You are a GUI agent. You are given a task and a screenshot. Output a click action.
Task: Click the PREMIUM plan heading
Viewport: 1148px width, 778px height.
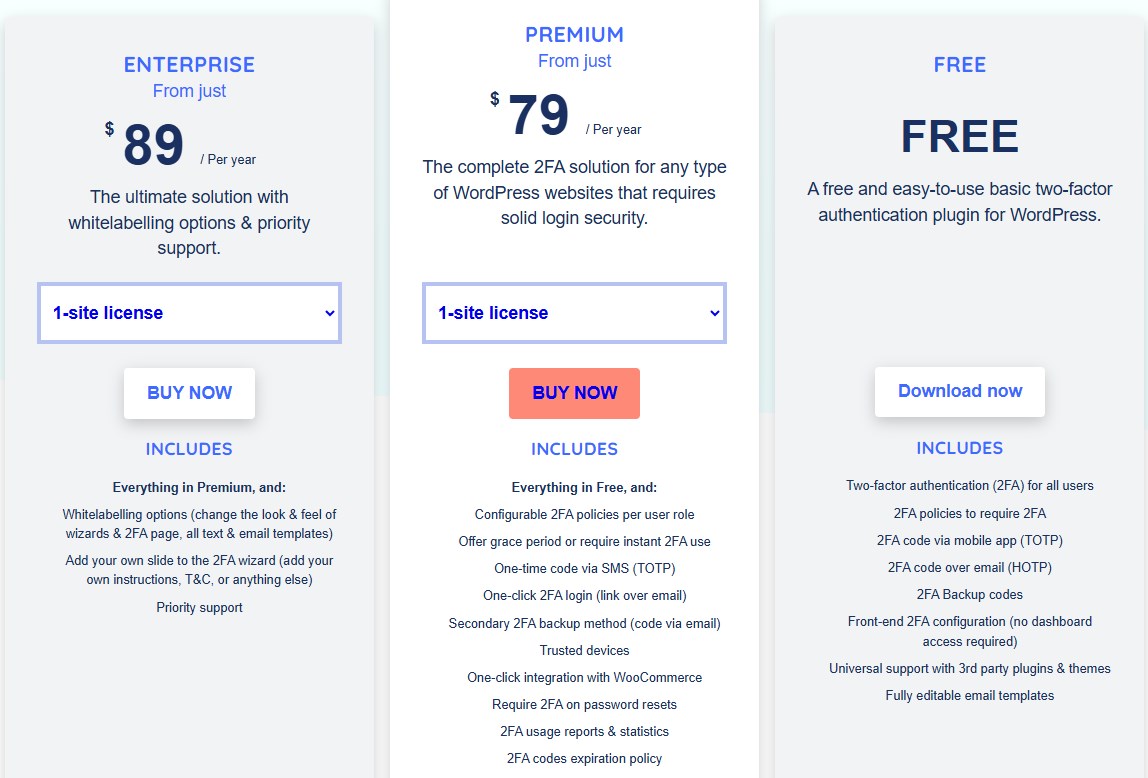(574, 35)
